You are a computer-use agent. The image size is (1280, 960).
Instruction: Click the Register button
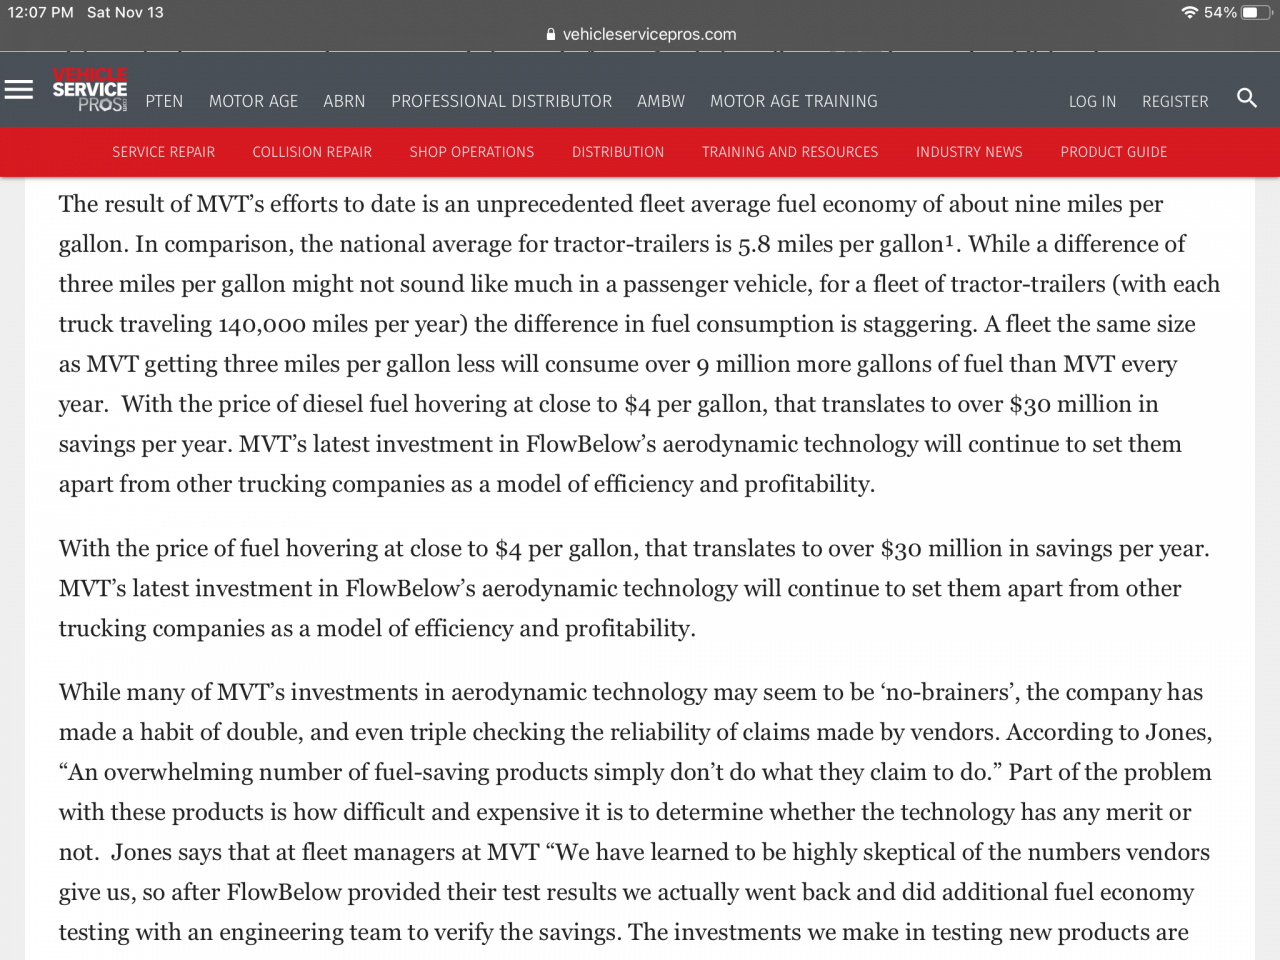1175,102
